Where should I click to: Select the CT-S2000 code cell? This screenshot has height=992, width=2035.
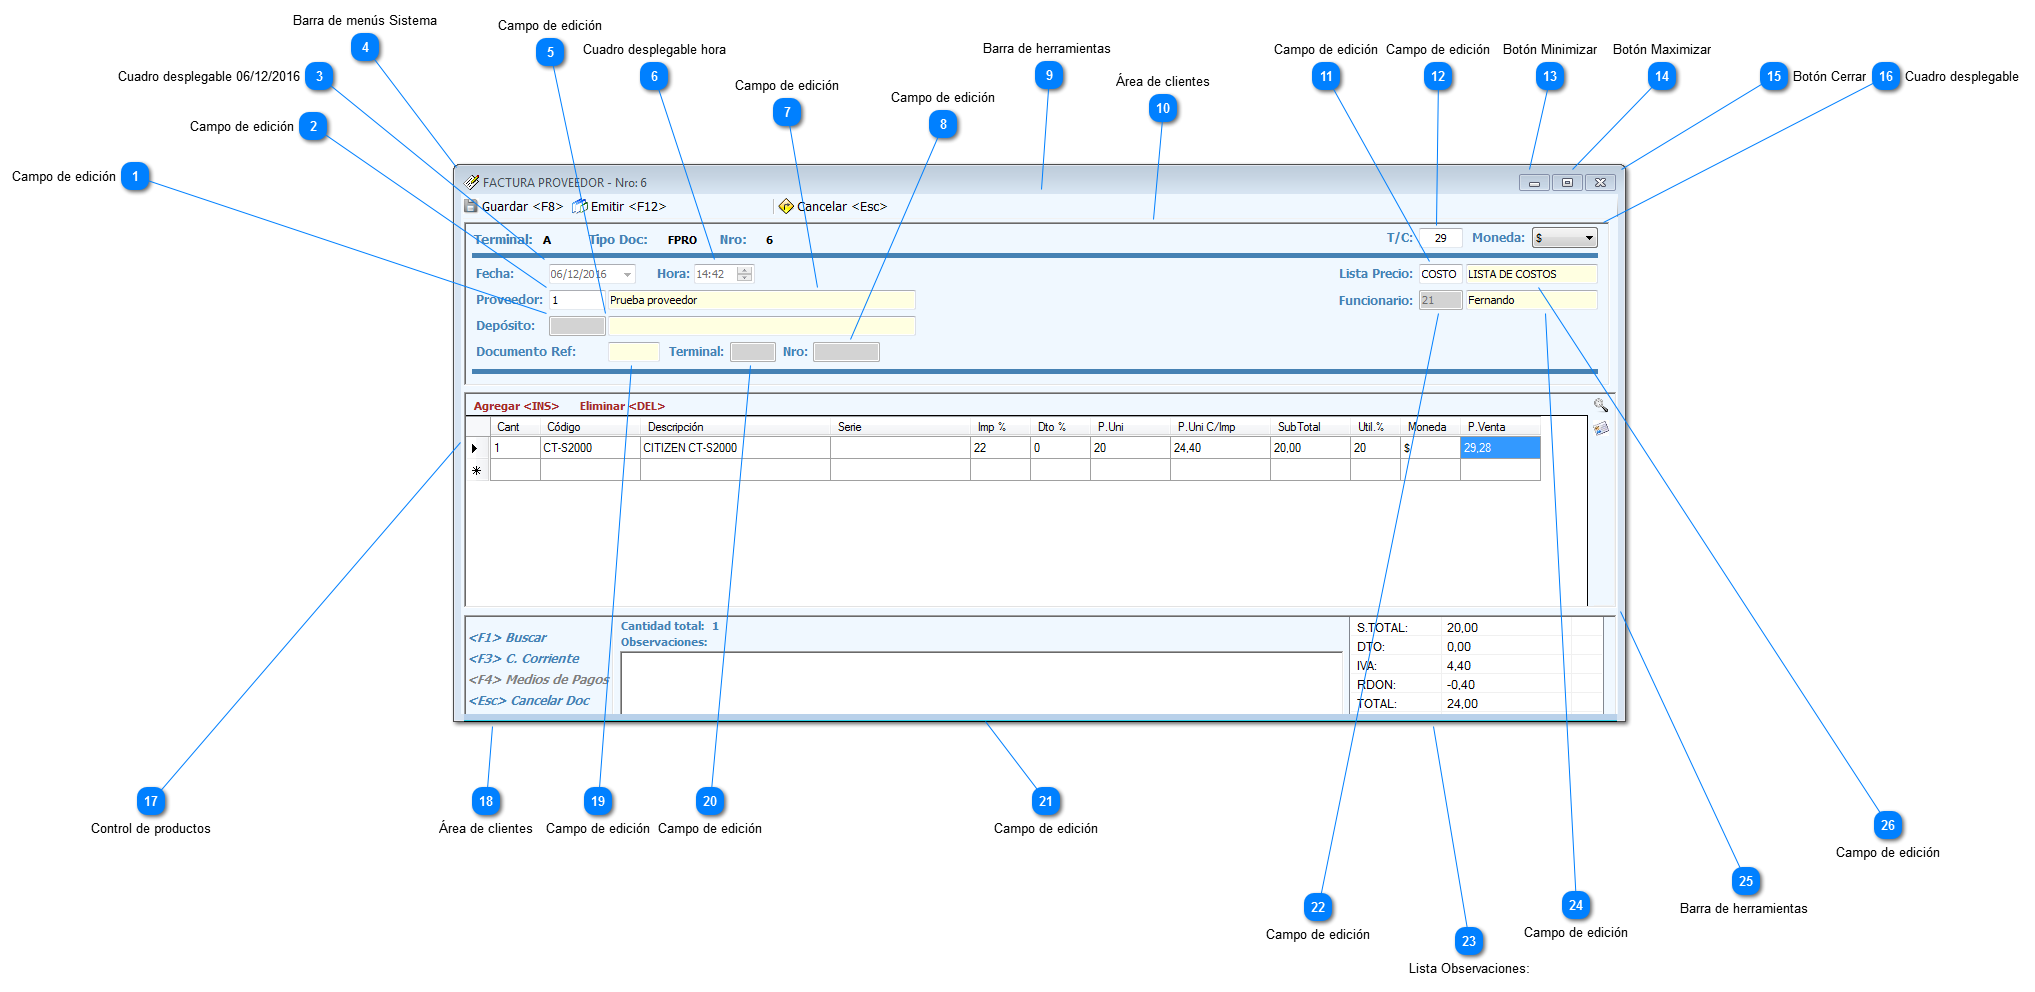(590, 448)
